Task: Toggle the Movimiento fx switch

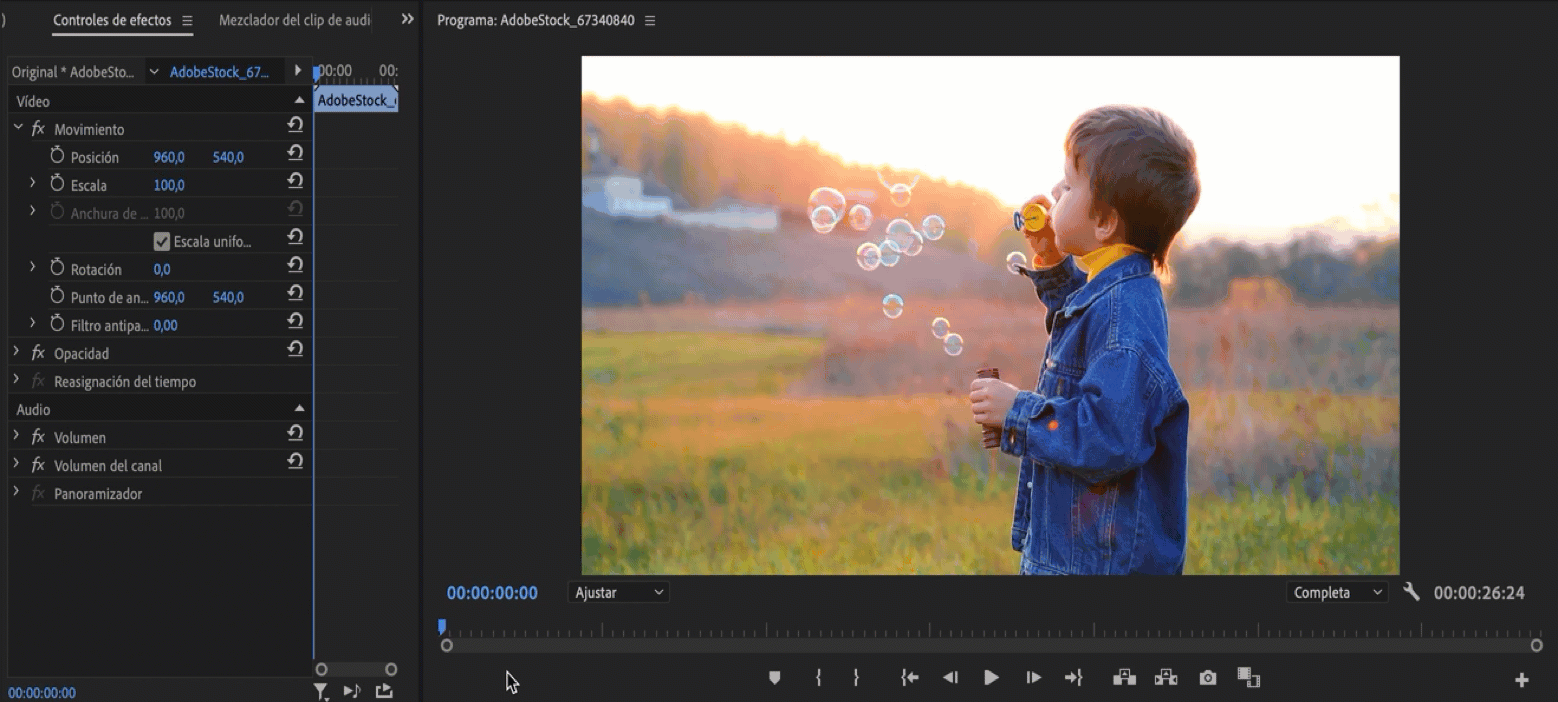Action: click(38, 129)
